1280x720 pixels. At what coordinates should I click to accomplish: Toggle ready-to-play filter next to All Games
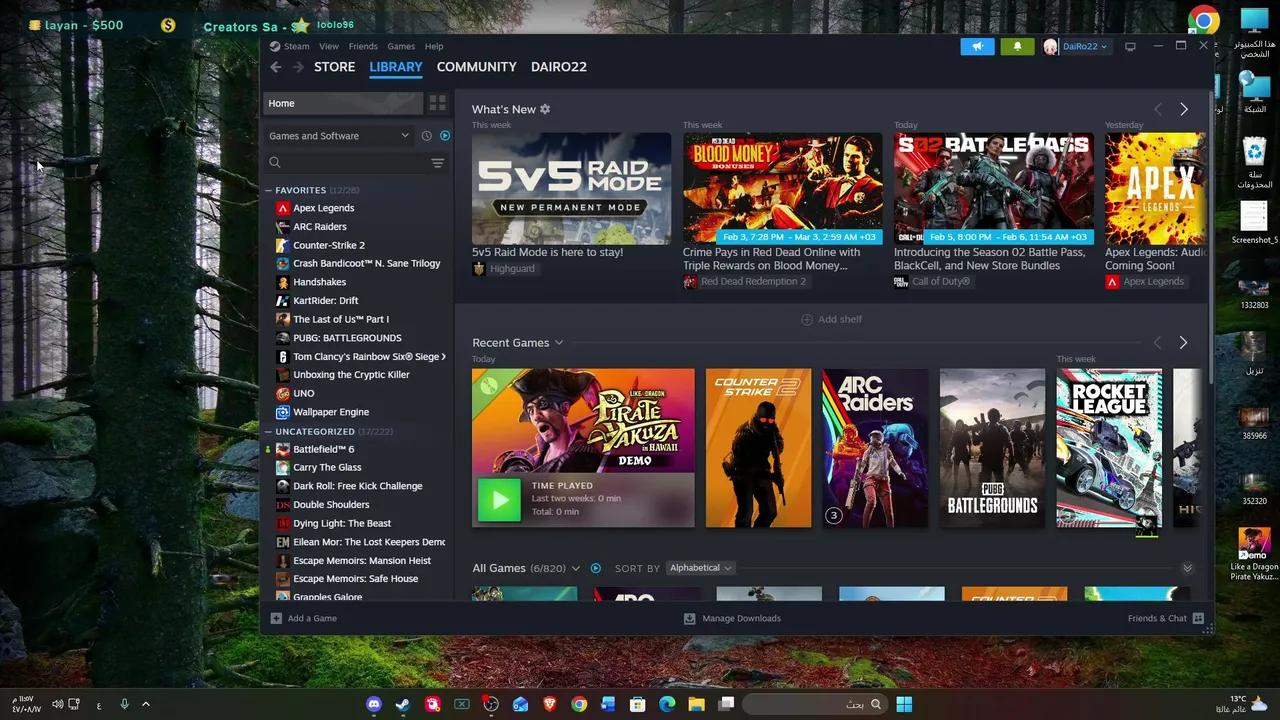596,568
